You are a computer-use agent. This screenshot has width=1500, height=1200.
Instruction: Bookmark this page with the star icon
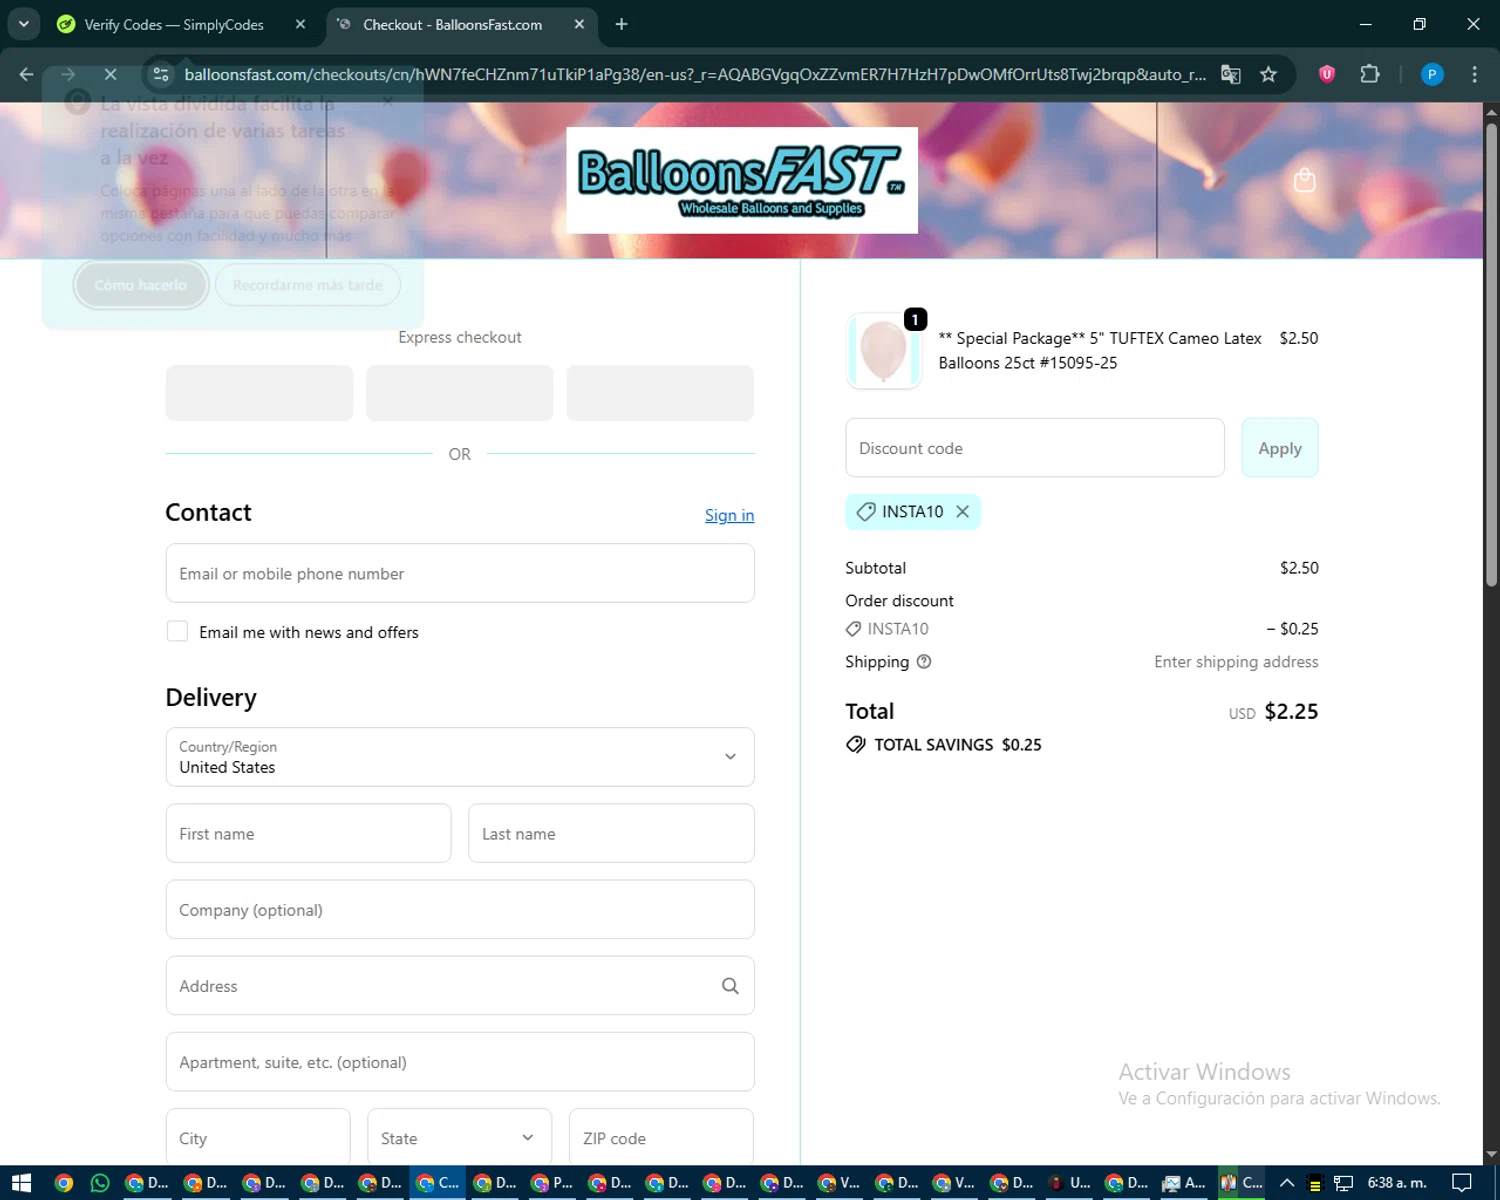pos(1268,74)
